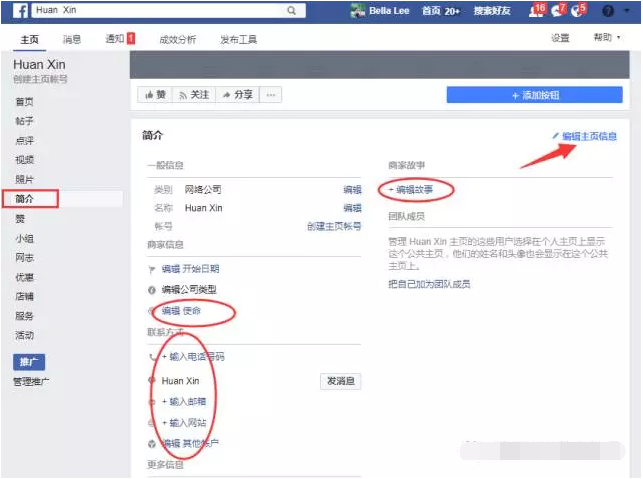
Task: Select 网志 in the left sidebar
Action: (24, 258)
